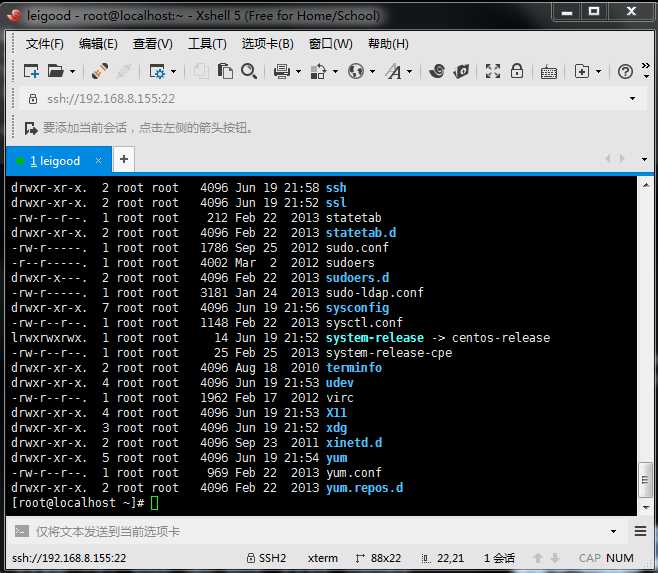This screenshot has height=573, width=658.
Task: Expand the globe icon dropdown arrow
Action: pyautogui.click(x=372, y=72)
